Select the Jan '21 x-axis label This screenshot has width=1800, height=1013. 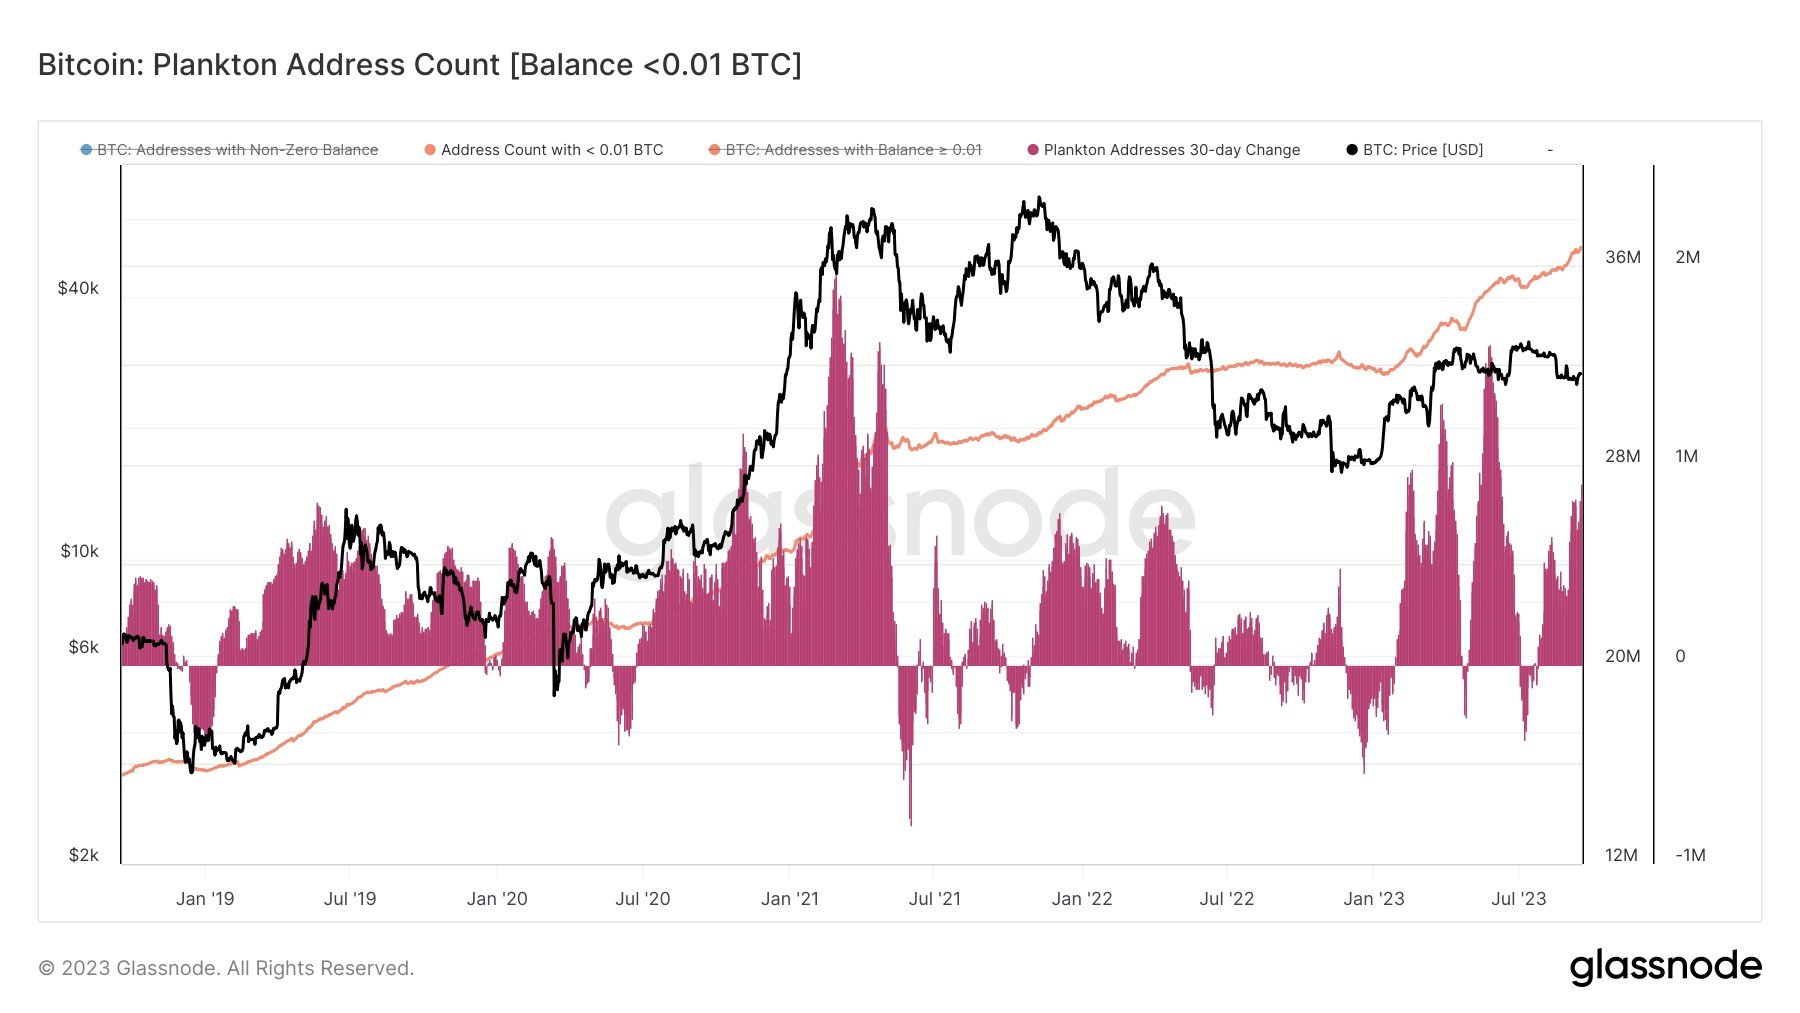tap(789, 899)
